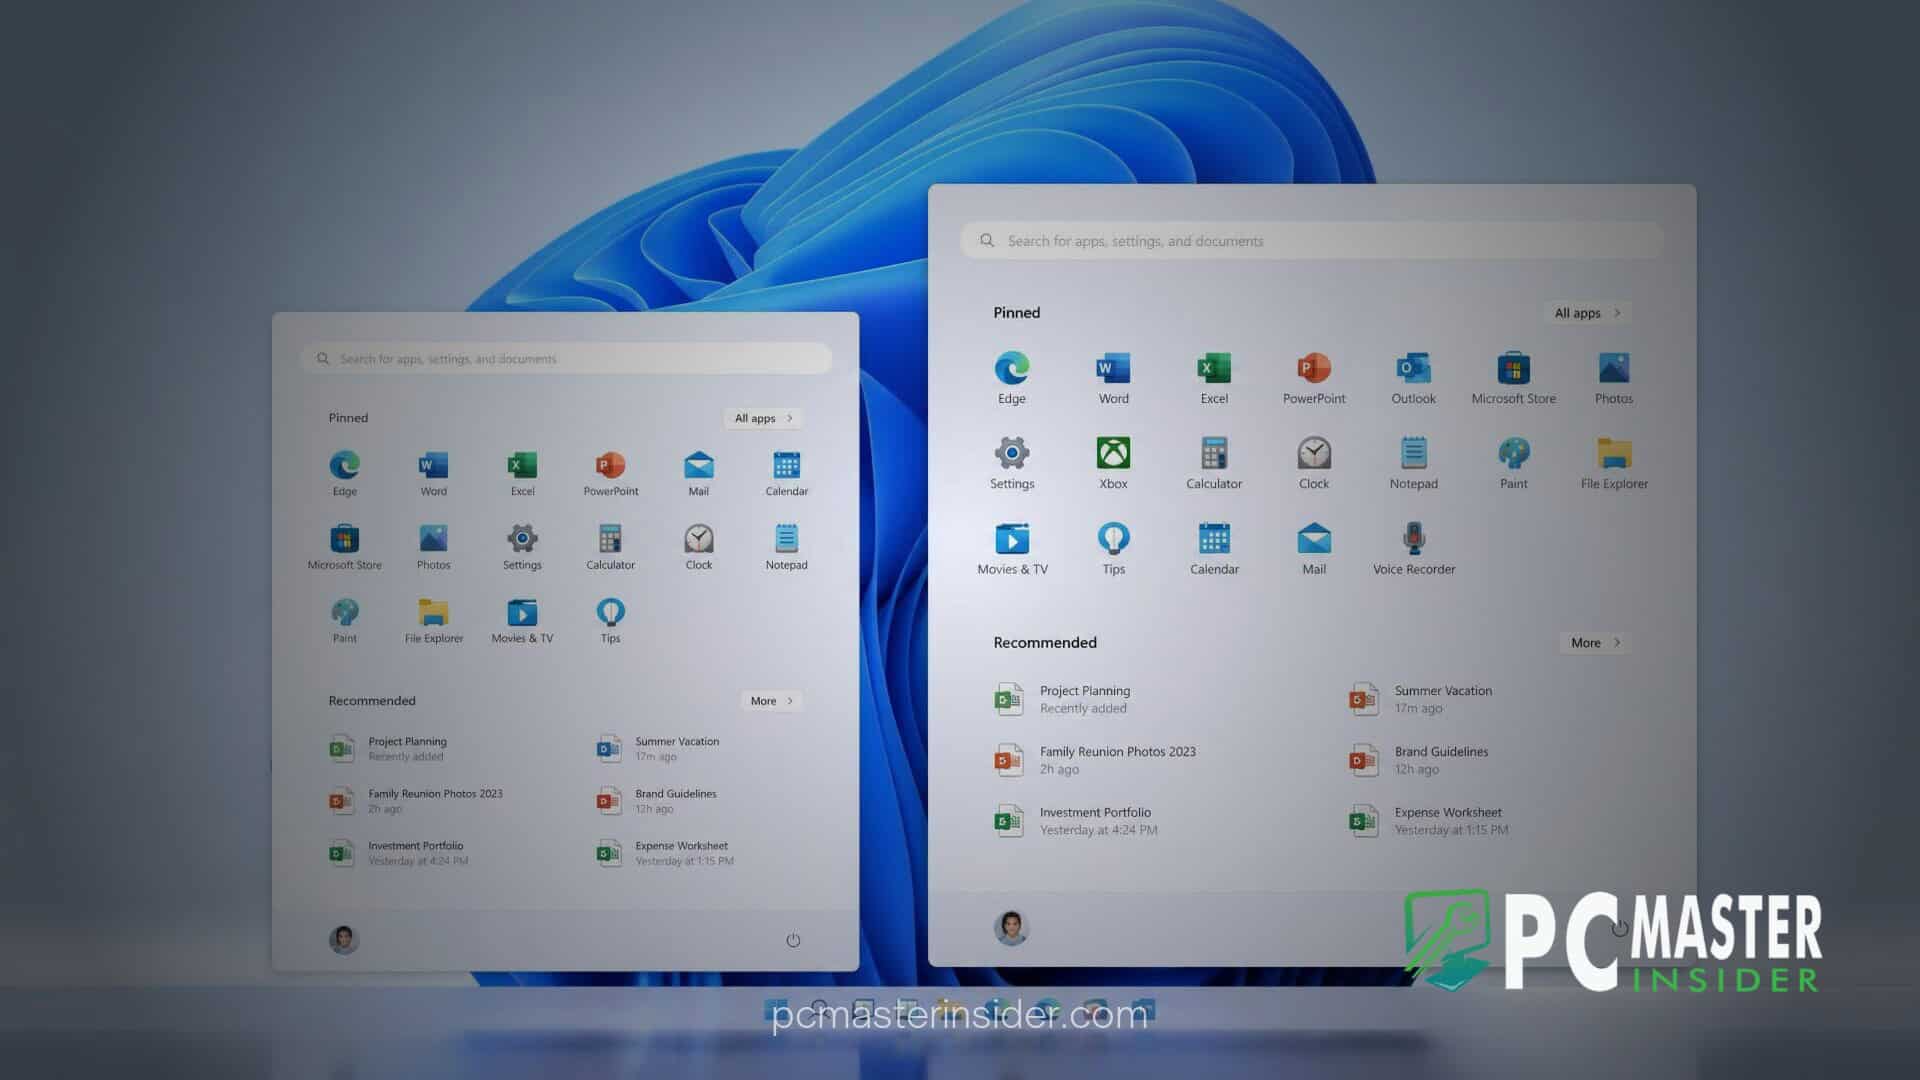Open Mail in the small Start menu
Image resolution: width=1920 pixels, height=1080 pixels.
[698, 473]
